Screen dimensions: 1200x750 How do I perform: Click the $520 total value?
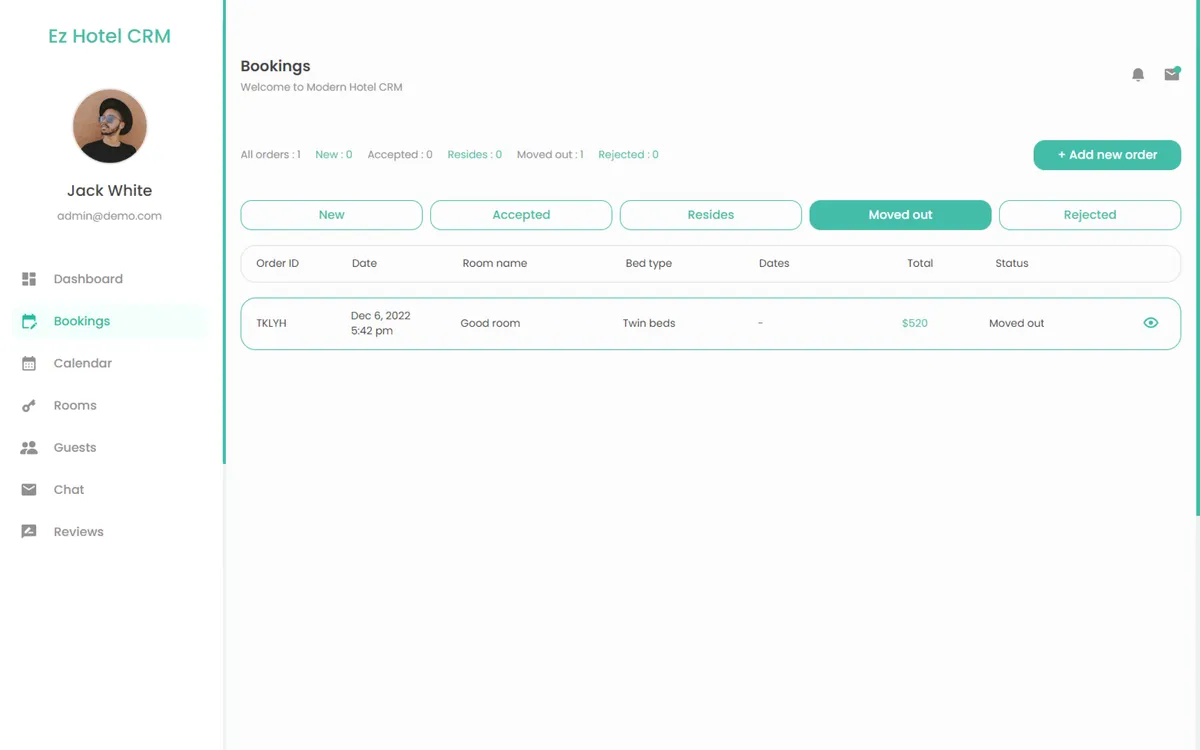click(914, 324)
